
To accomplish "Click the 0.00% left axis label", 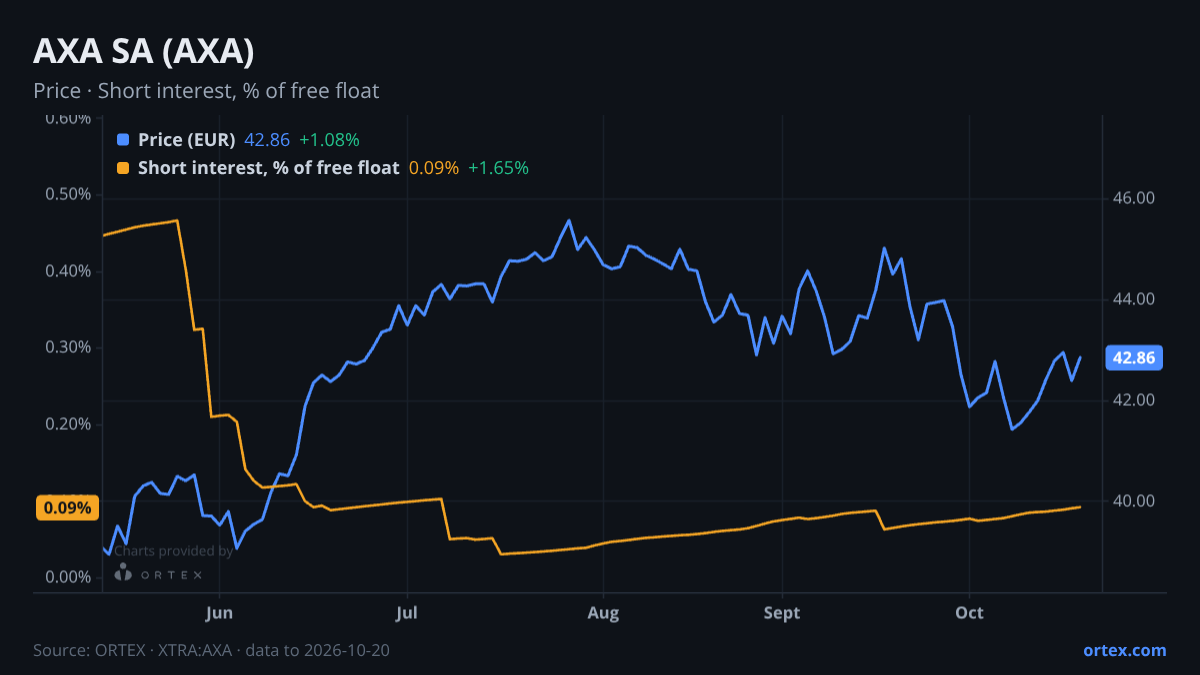I will pyautogui.click(x=68, y=577).
